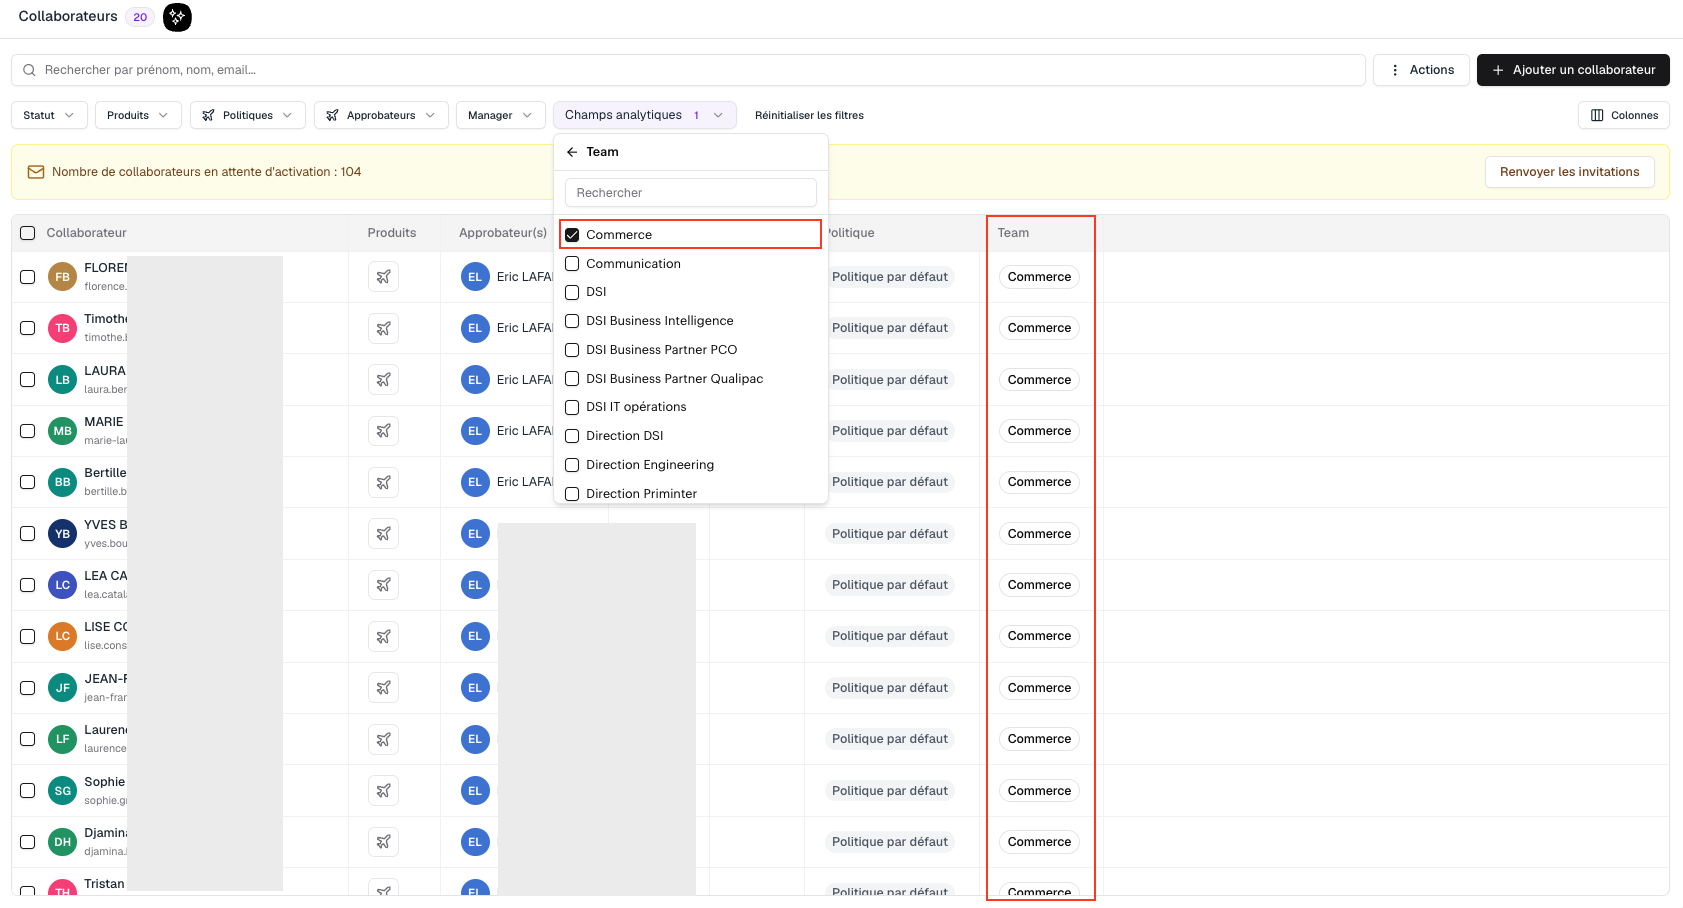The height and width of the screenshot is (908, 1683).
Task: Click the Team column header
Action: pos(1013,233)
